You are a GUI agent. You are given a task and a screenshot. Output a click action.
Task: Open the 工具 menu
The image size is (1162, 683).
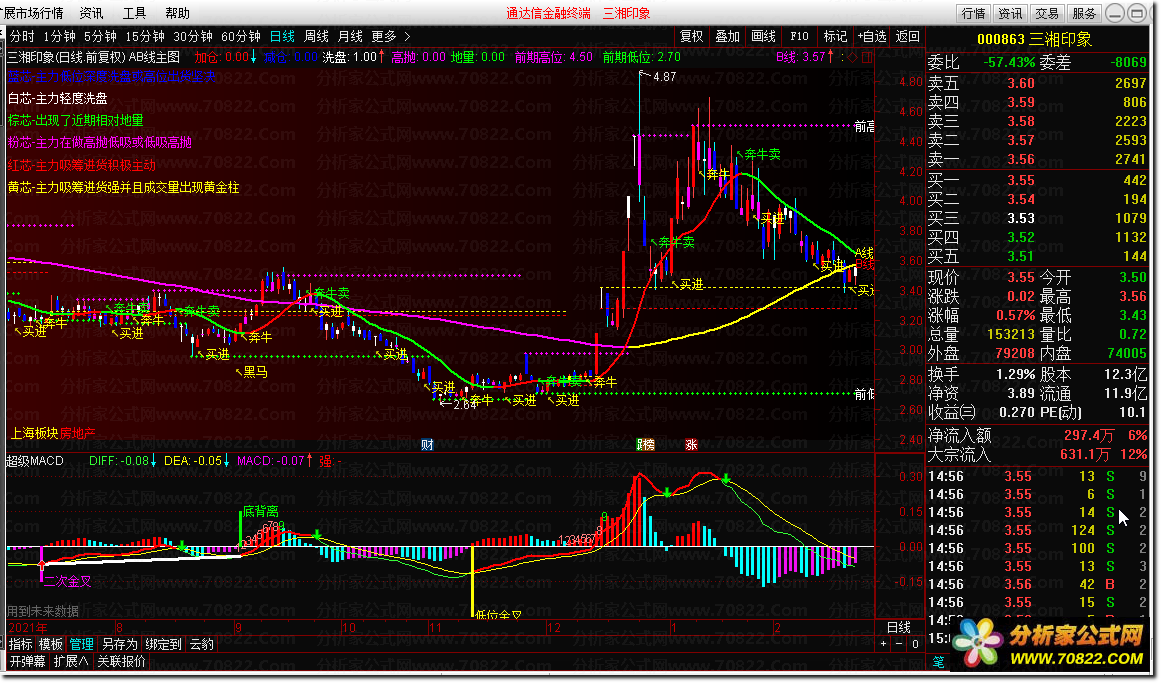tap(134, 13)
